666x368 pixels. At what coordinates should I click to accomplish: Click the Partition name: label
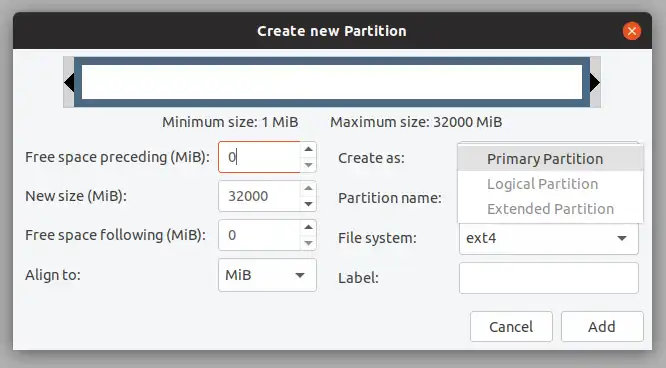click(x=390, y=198)
